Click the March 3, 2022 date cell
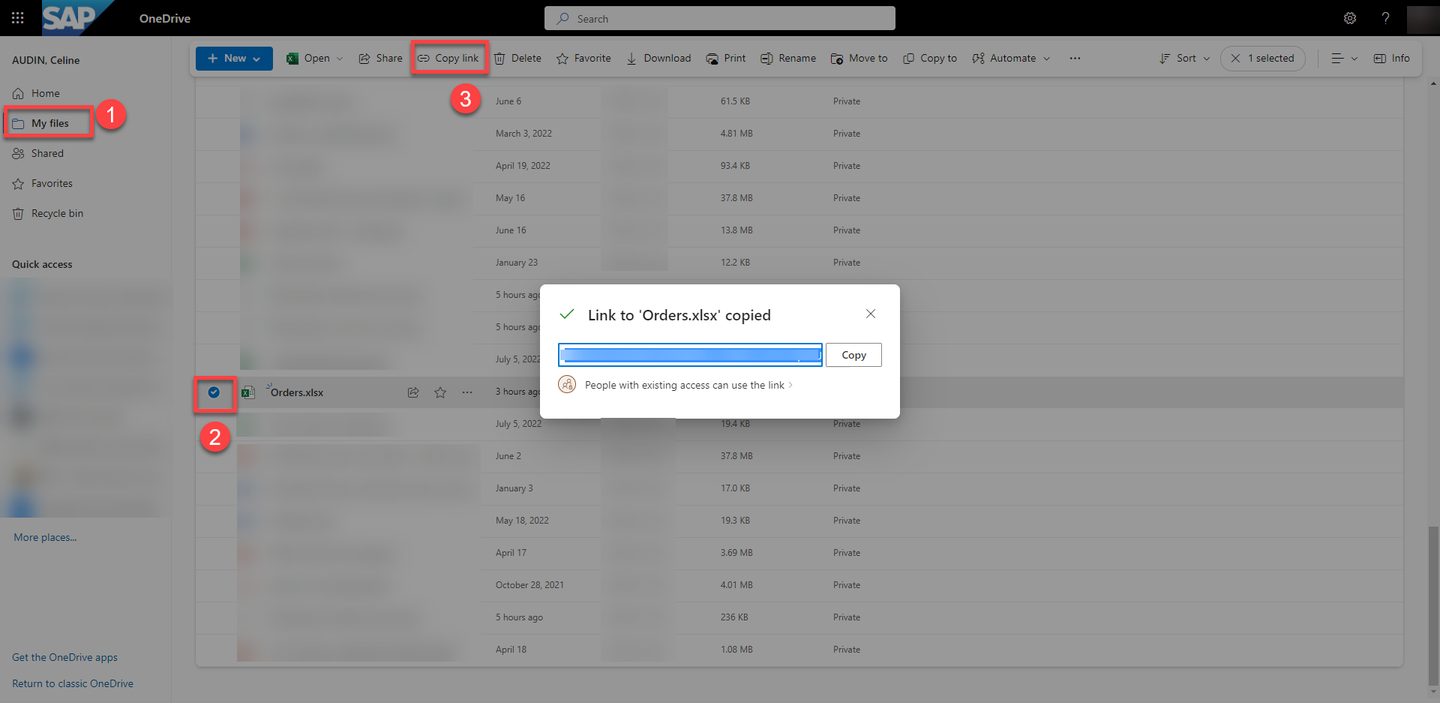 point(524,133)
